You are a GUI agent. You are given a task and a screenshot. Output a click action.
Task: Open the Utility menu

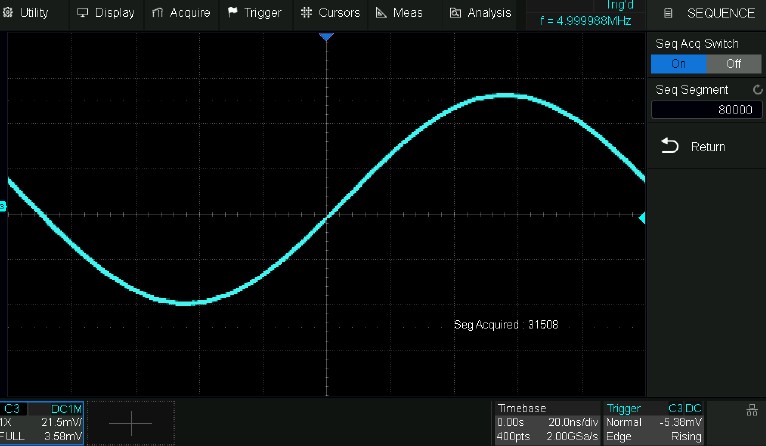tap(27, 13)
